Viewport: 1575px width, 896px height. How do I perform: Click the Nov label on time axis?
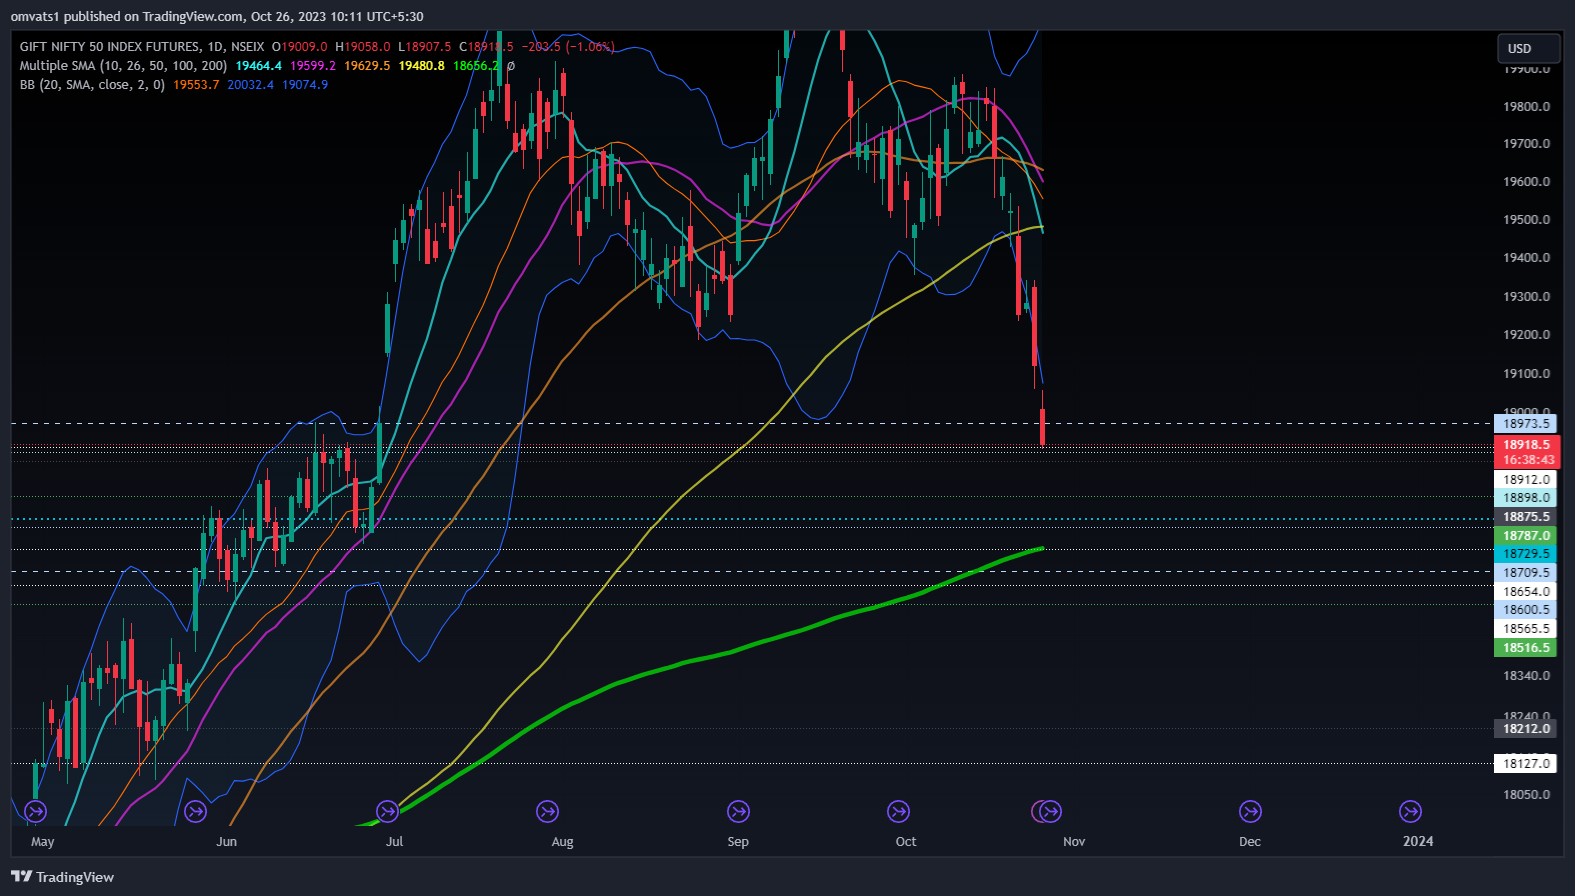point(1074,842)
